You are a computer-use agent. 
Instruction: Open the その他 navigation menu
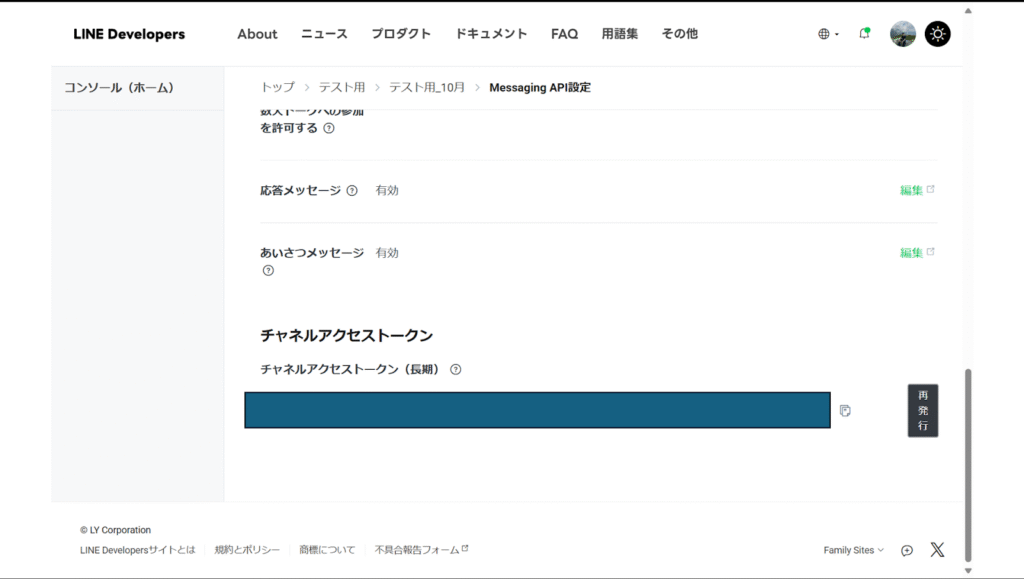(679, 34)
